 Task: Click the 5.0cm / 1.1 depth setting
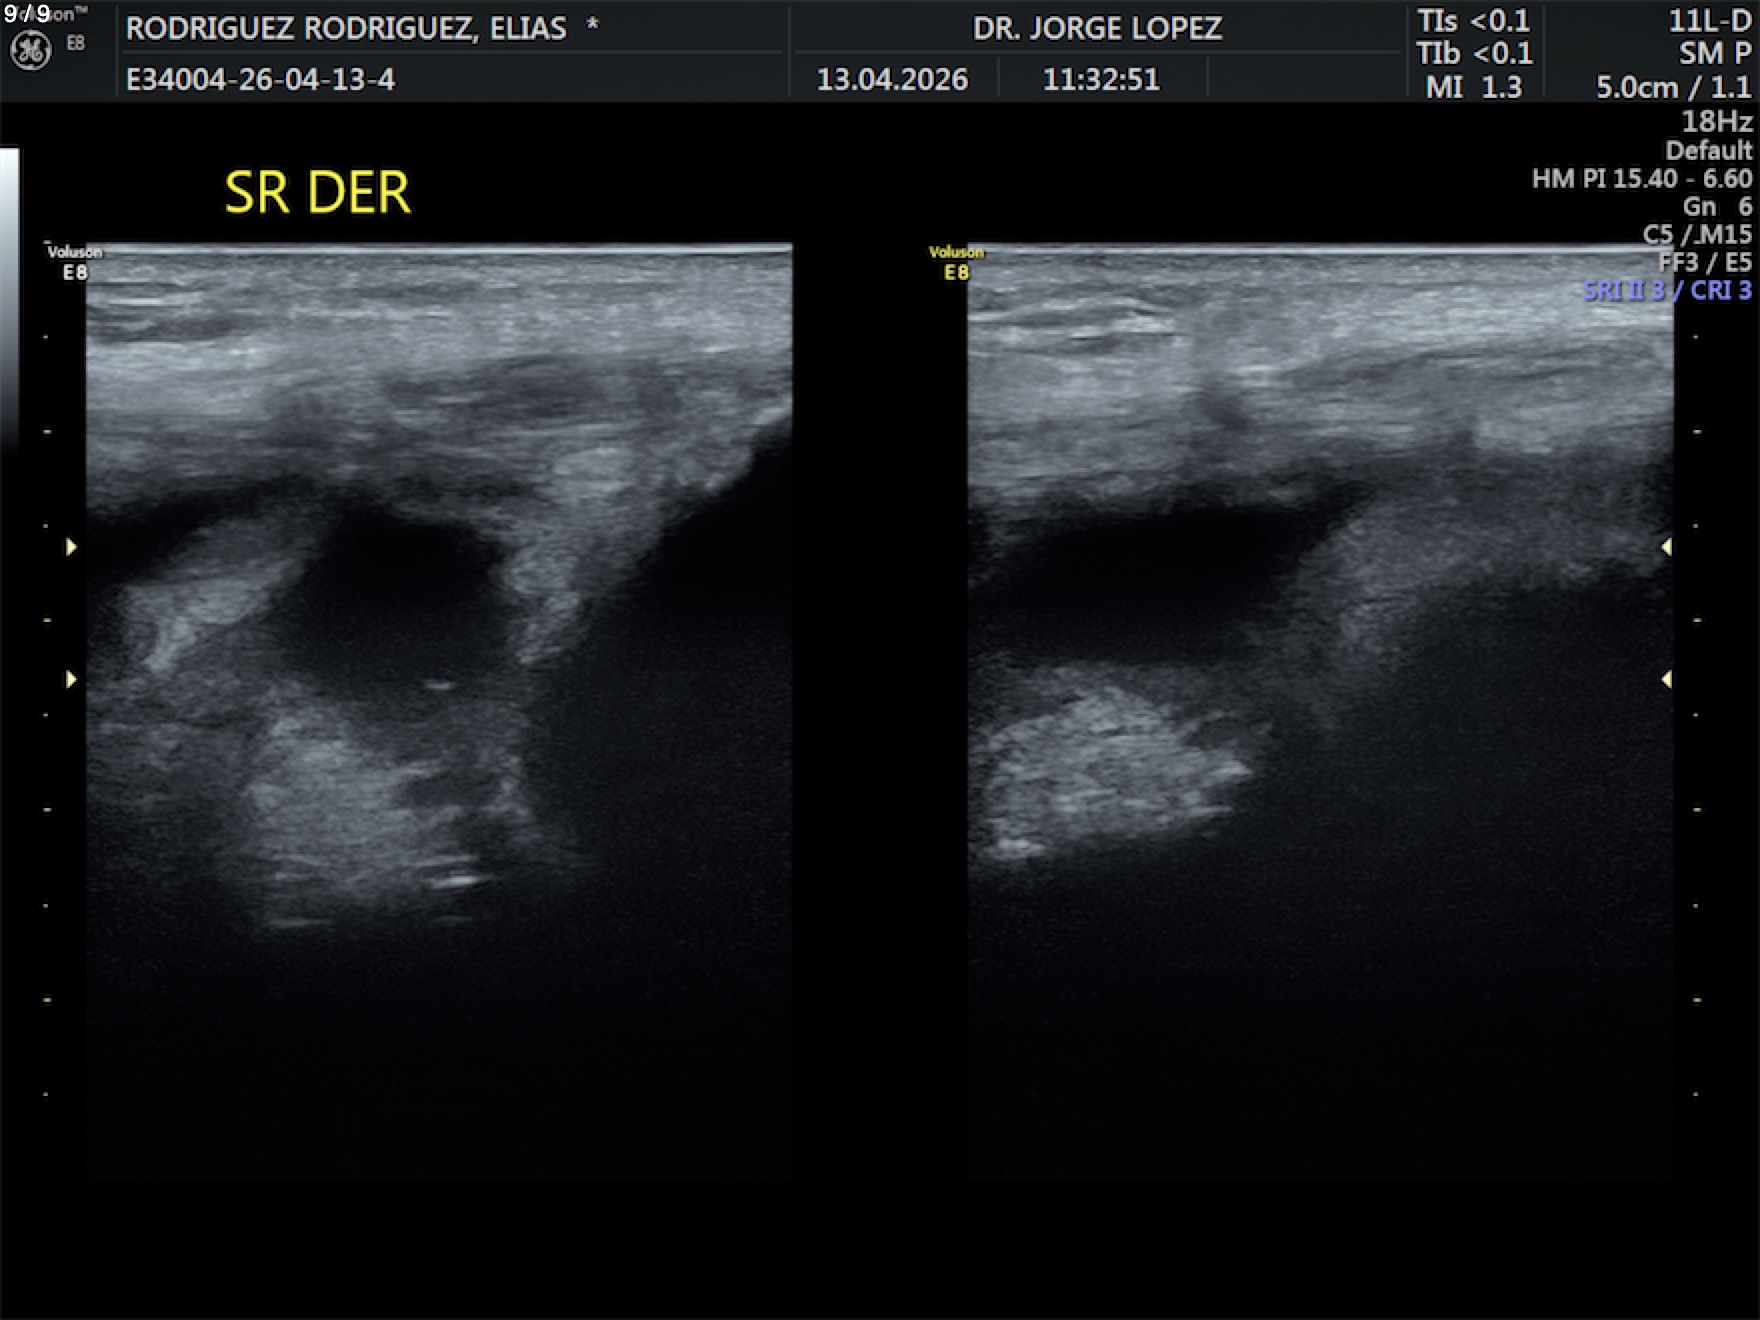point(1673,87)
